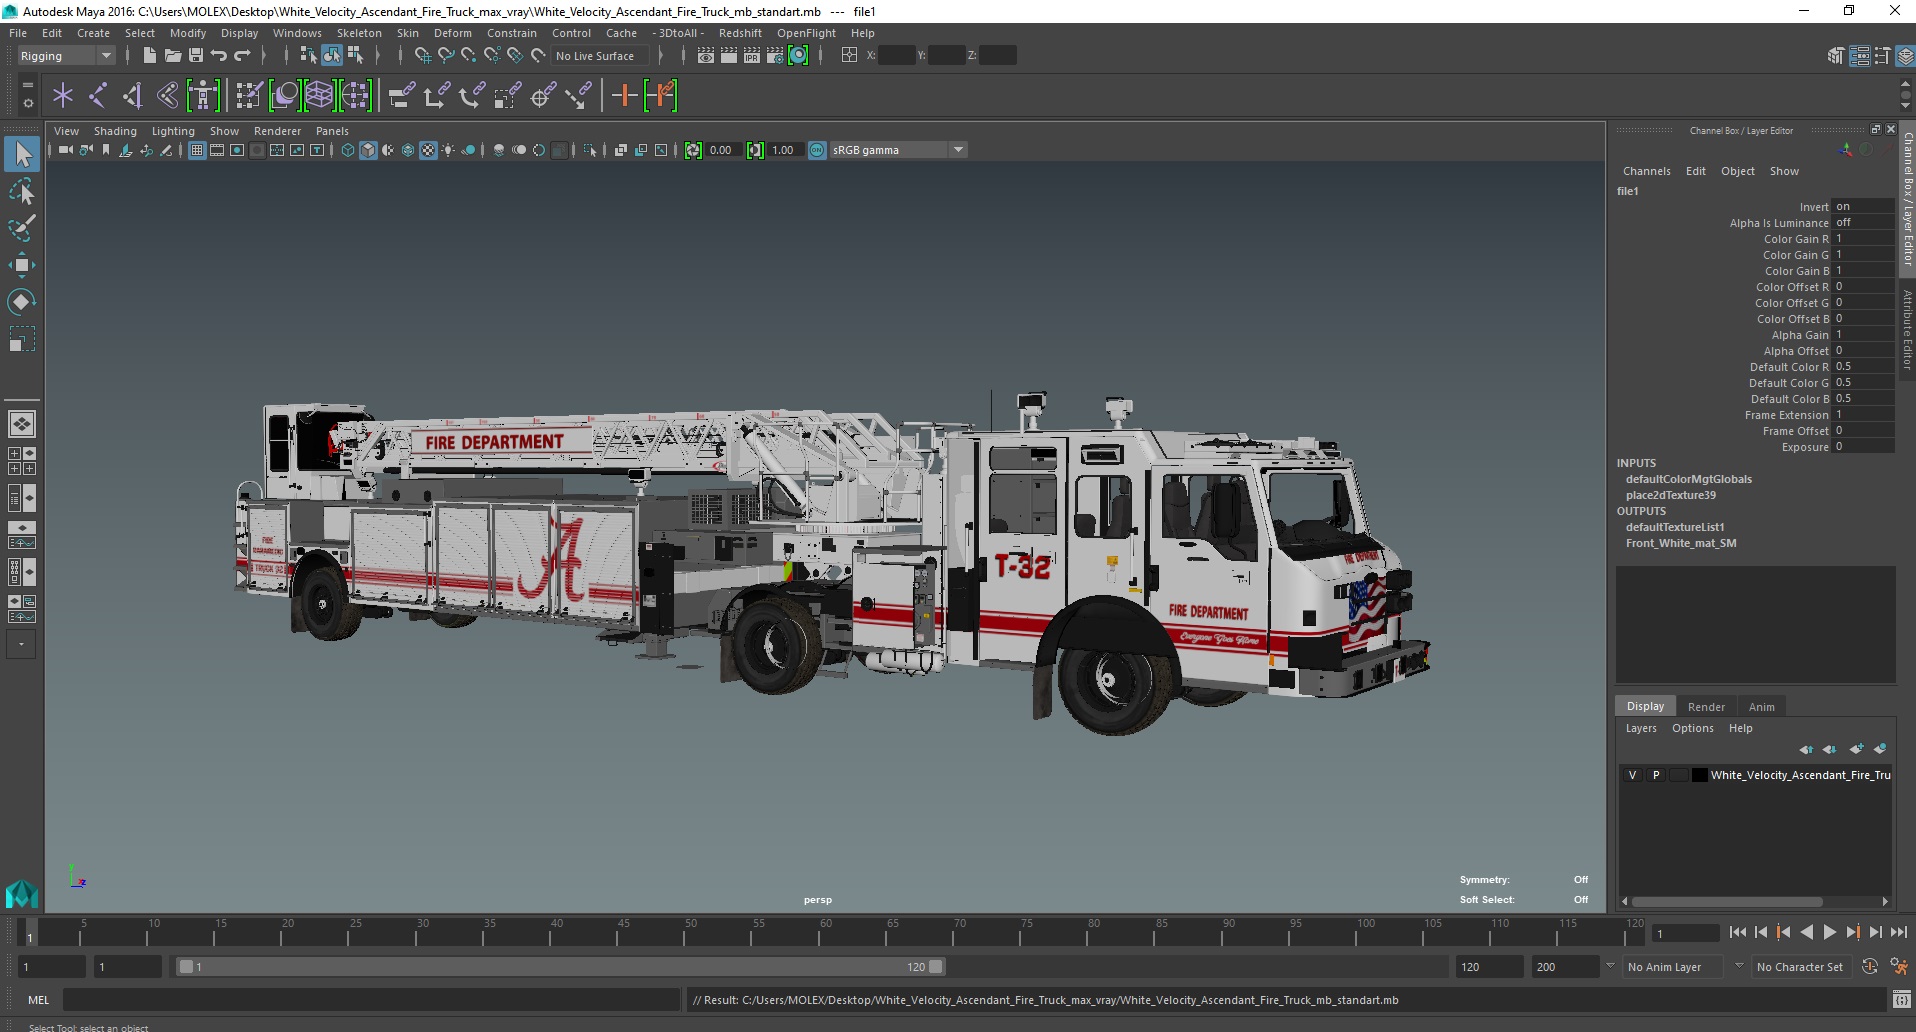Activate the Paint selection tool

point(22,228)
